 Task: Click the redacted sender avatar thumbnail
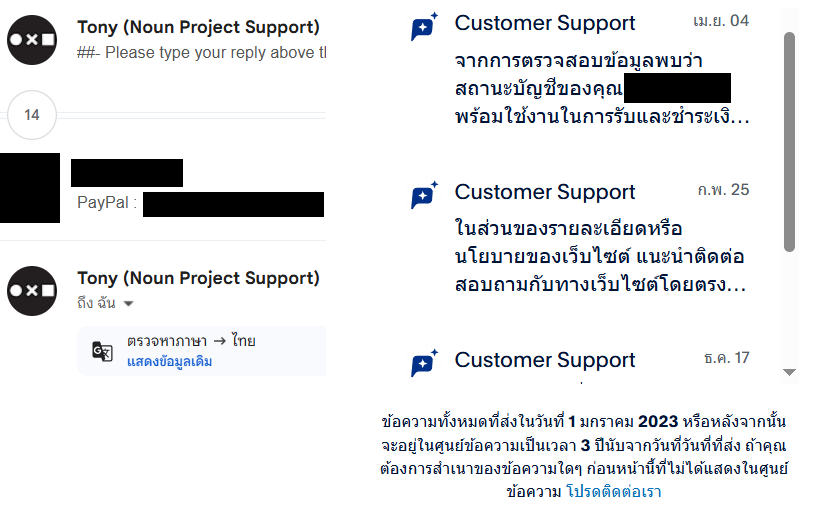[x=30, y=188]
